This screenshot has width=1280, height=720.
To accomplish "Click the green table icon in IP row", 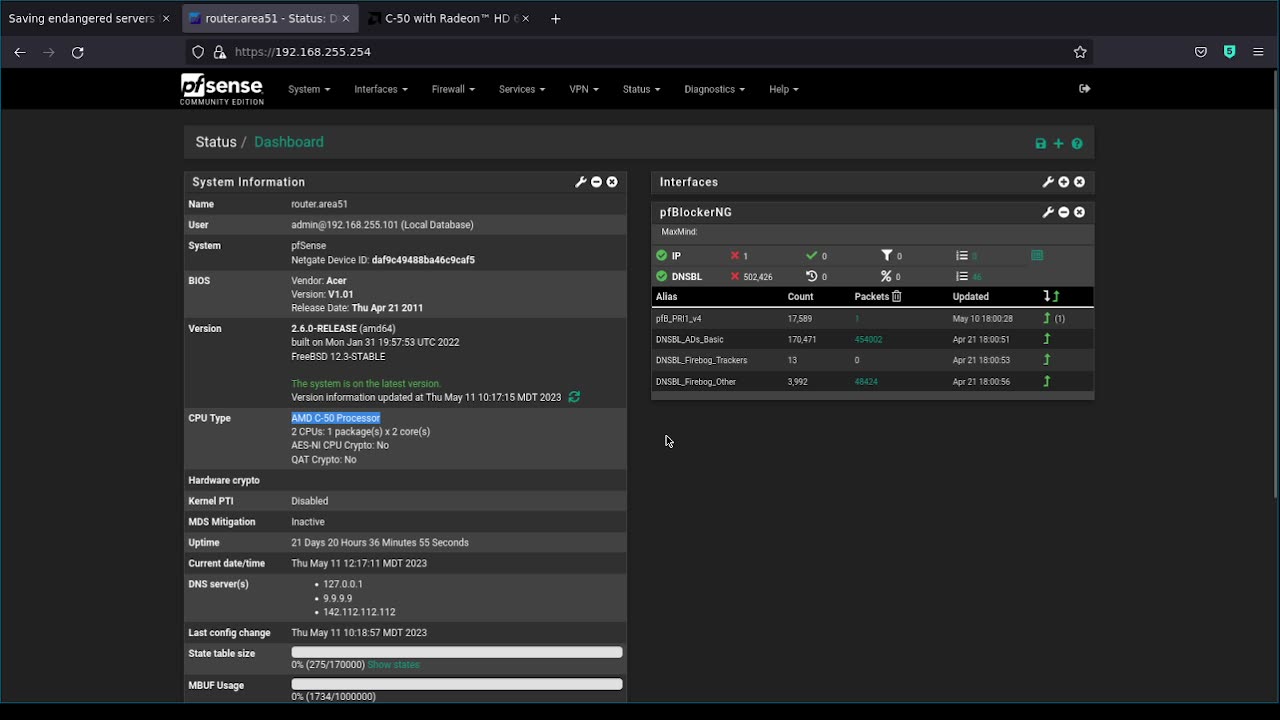I will pos(1037,256).
